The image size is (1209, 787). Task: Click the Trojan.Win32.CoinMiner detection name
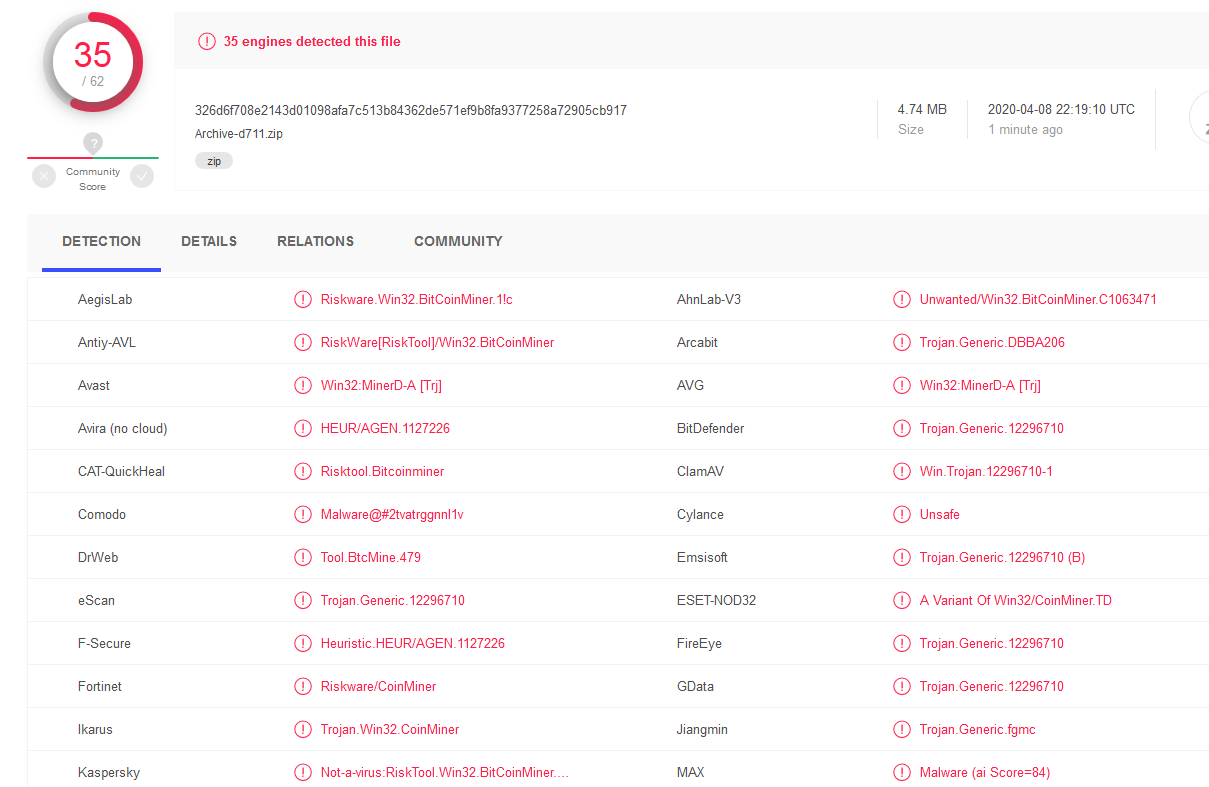[x=390, y=729]
